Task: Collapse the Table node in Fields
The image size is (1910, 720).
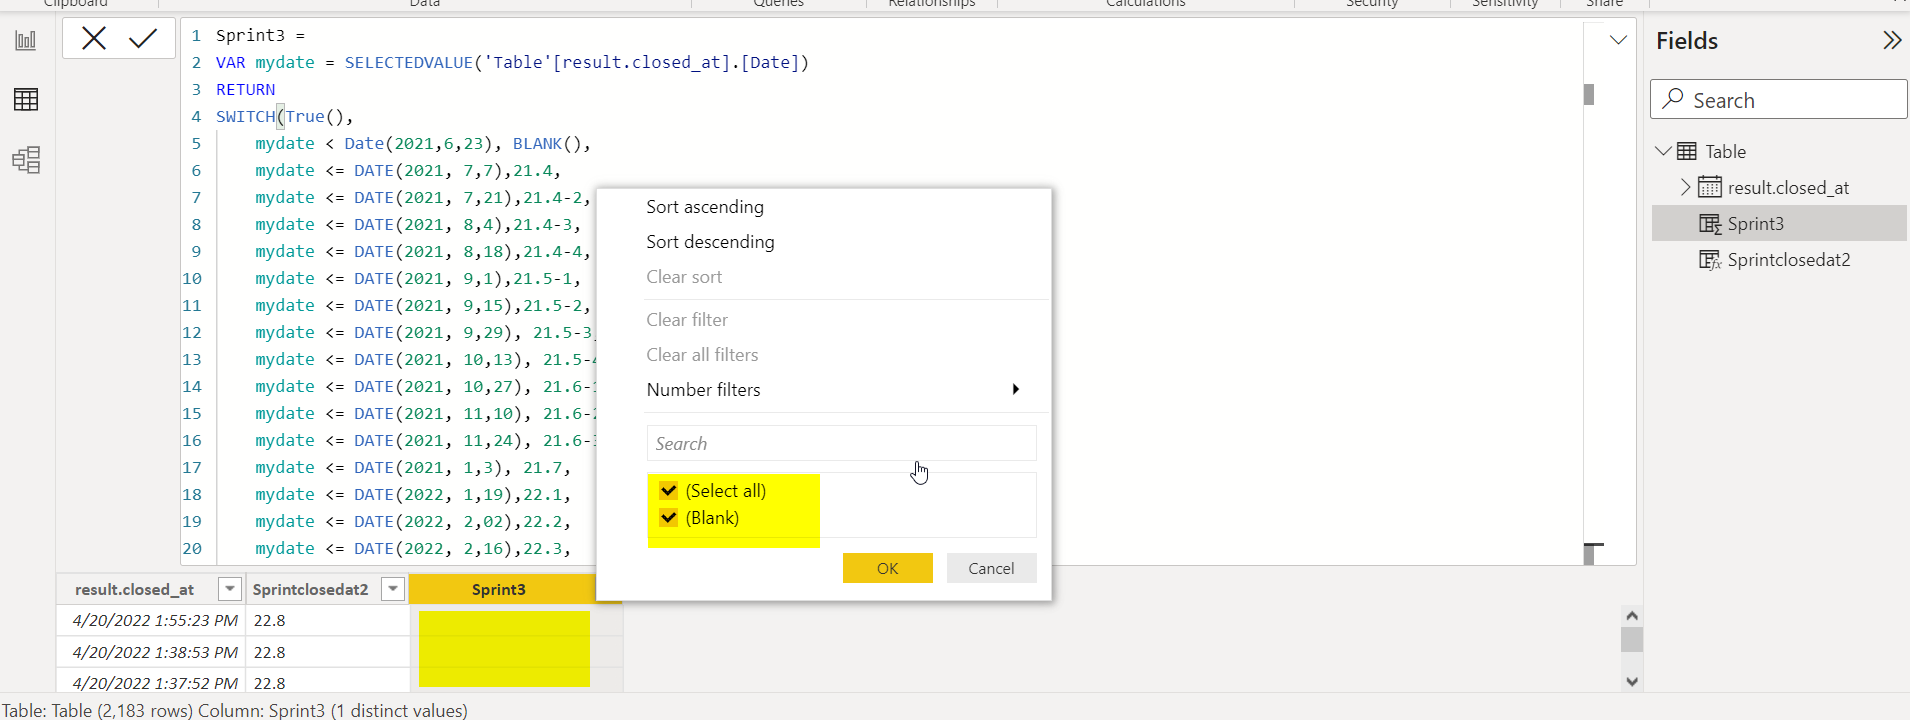Action: (x=1663, y=152)
